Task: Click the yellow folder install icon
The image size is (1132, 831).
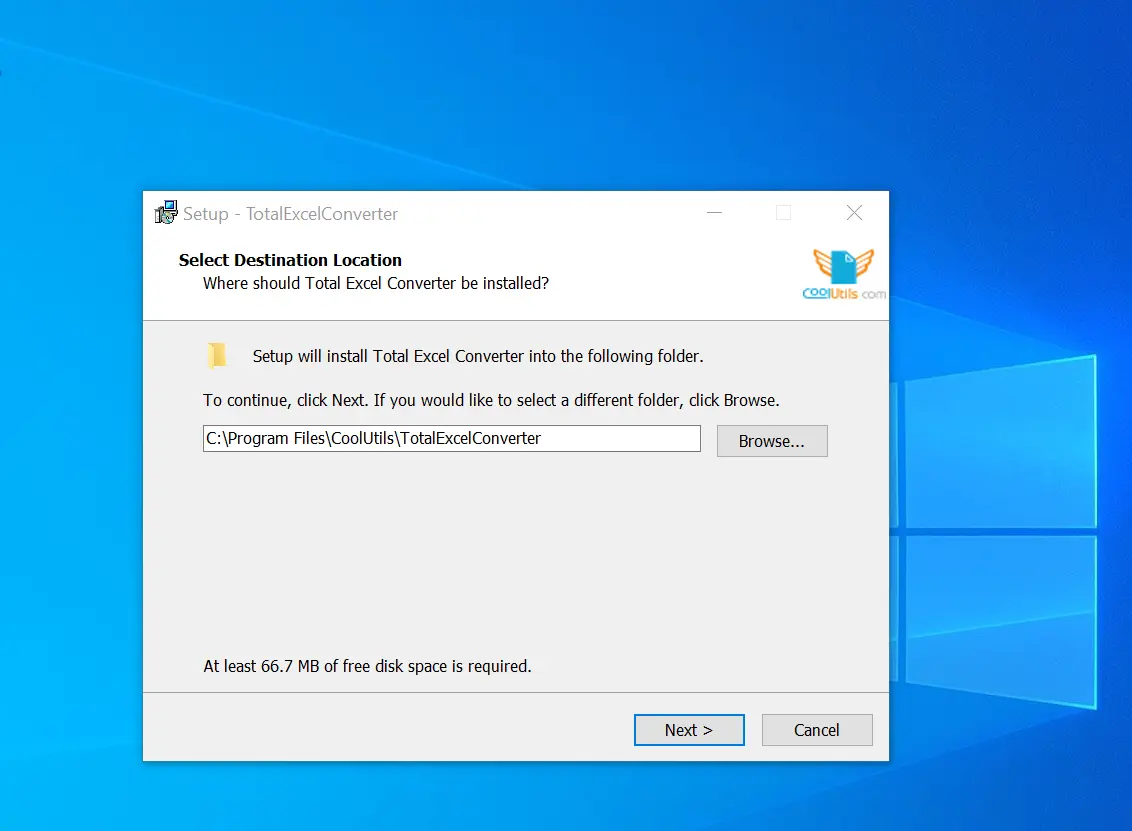Action: tap(218, 355)
